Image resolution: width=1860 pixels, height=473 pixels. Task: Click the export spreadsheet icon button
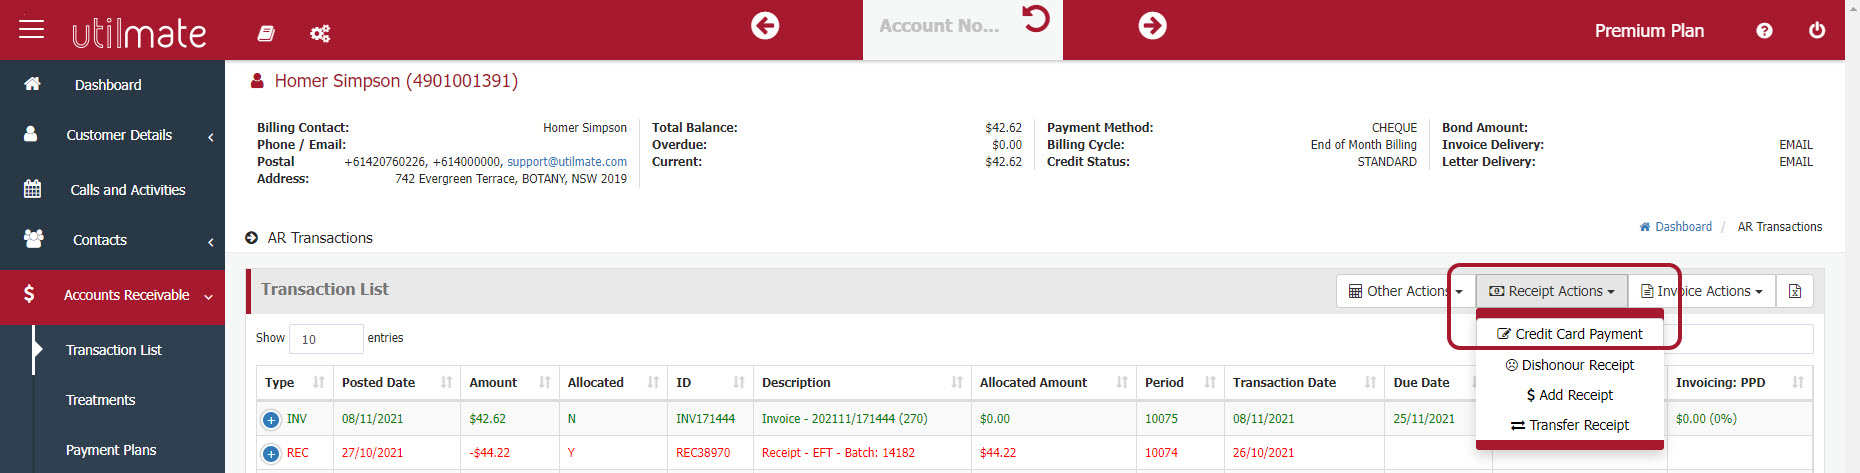pyautogui.click(x=1795, y=291)
